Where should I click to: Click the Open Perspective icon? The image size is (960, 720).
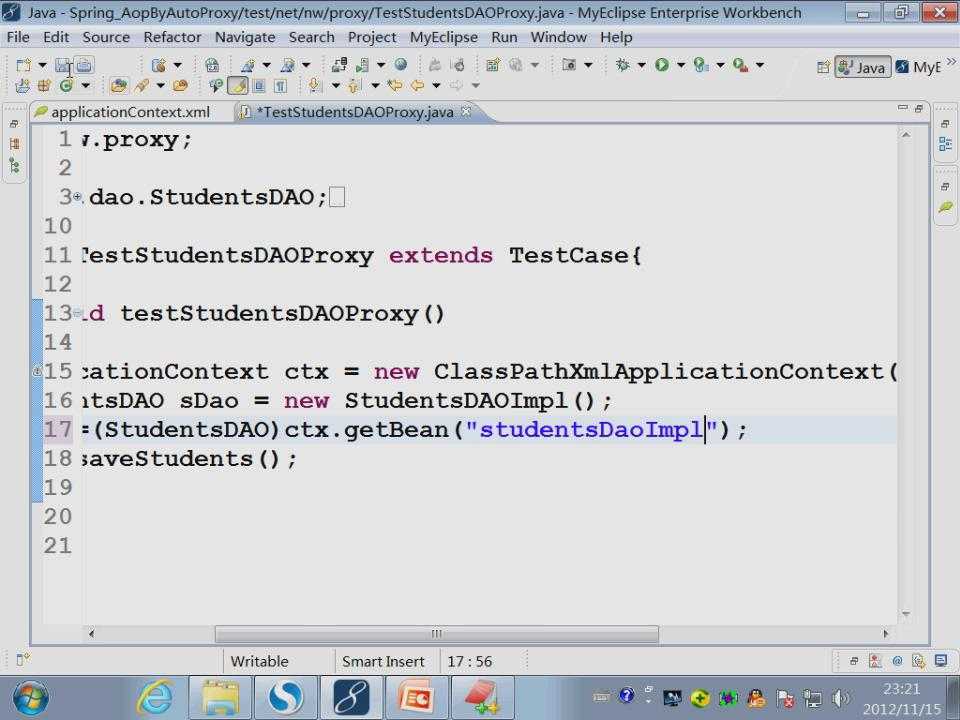[x=823, y=67]
